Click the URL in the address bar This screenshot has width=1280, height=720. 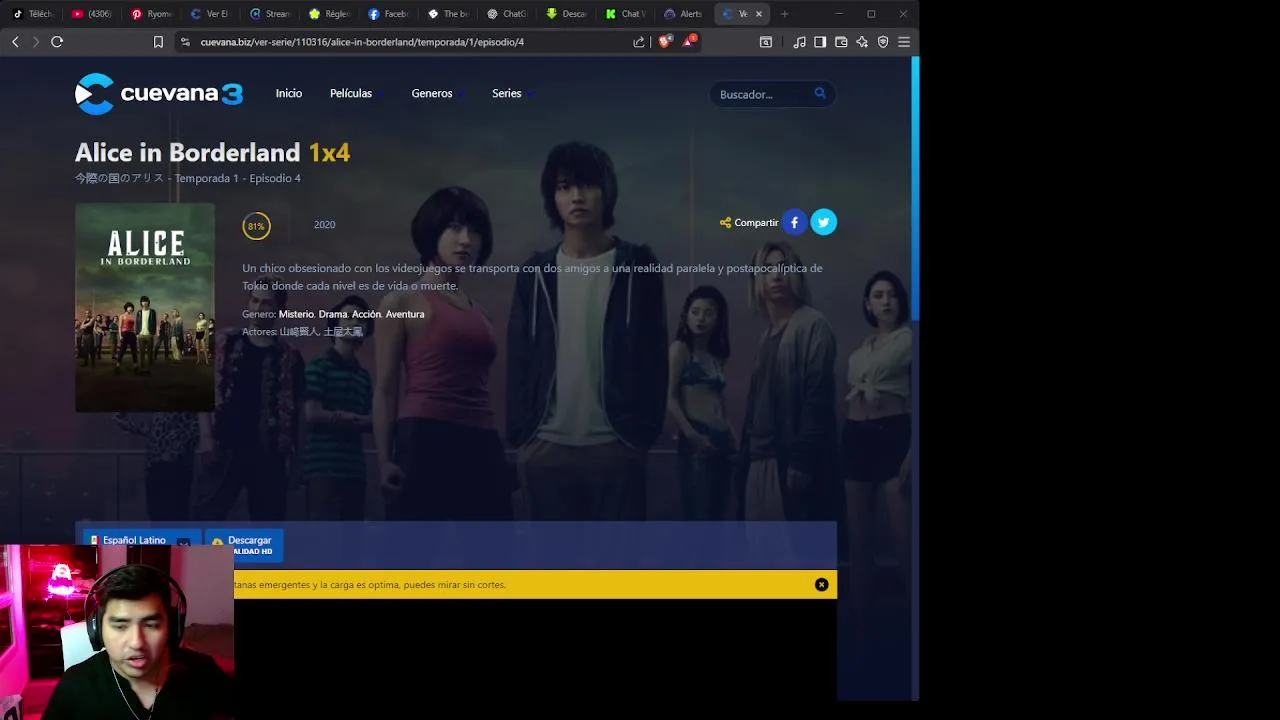pyautogui.click(x=362, y=42)
